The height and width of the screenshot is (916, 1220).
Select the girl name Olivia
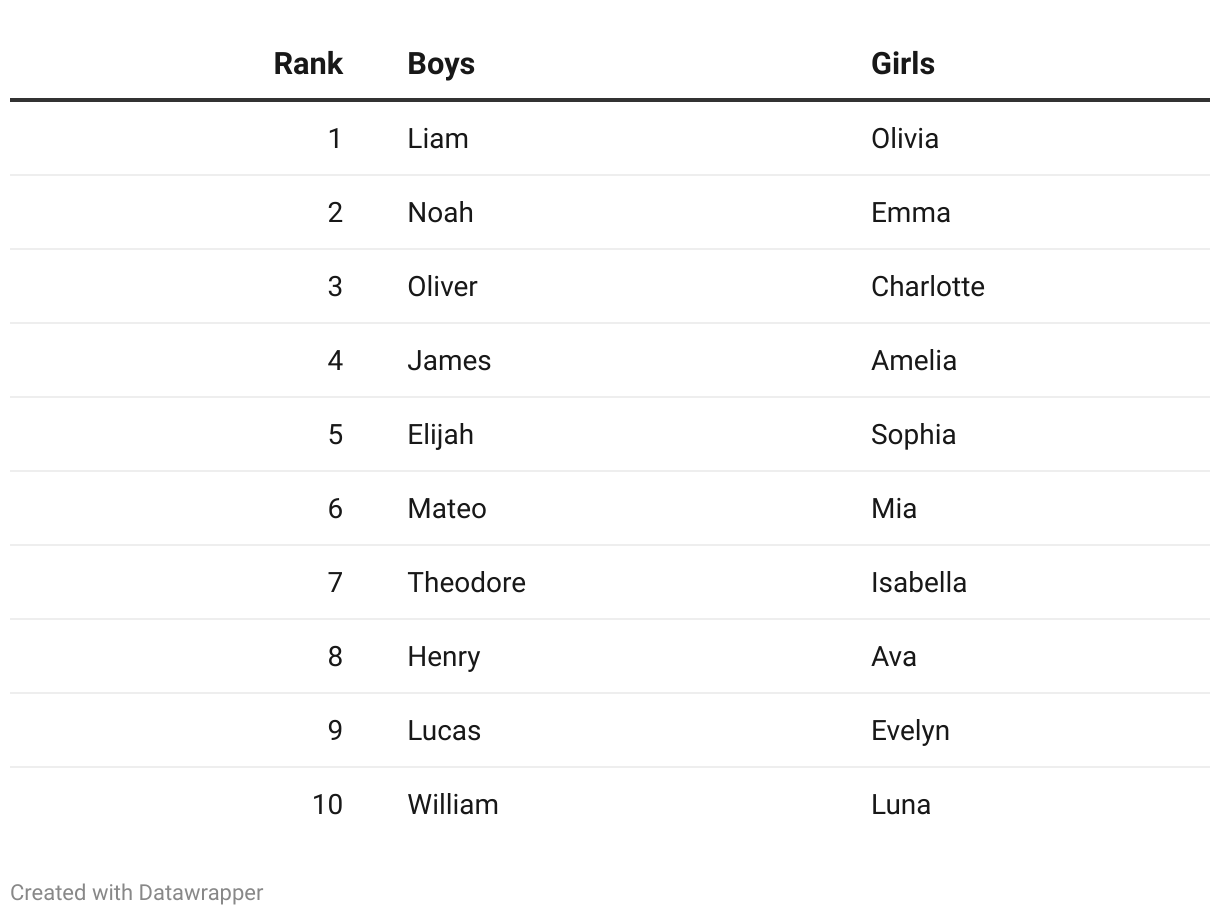(x=905, y=138)
